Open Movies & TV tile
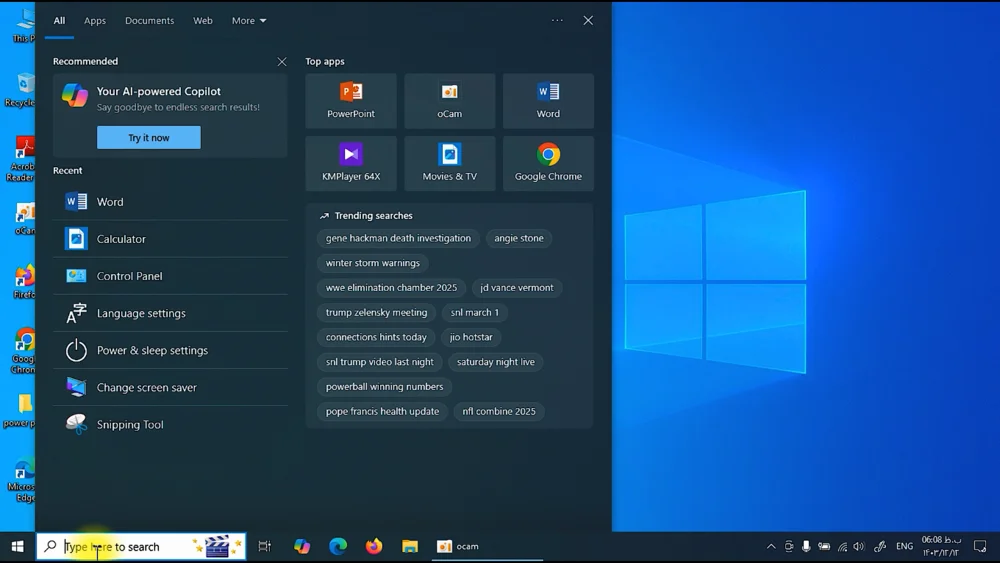 point(450,163)
